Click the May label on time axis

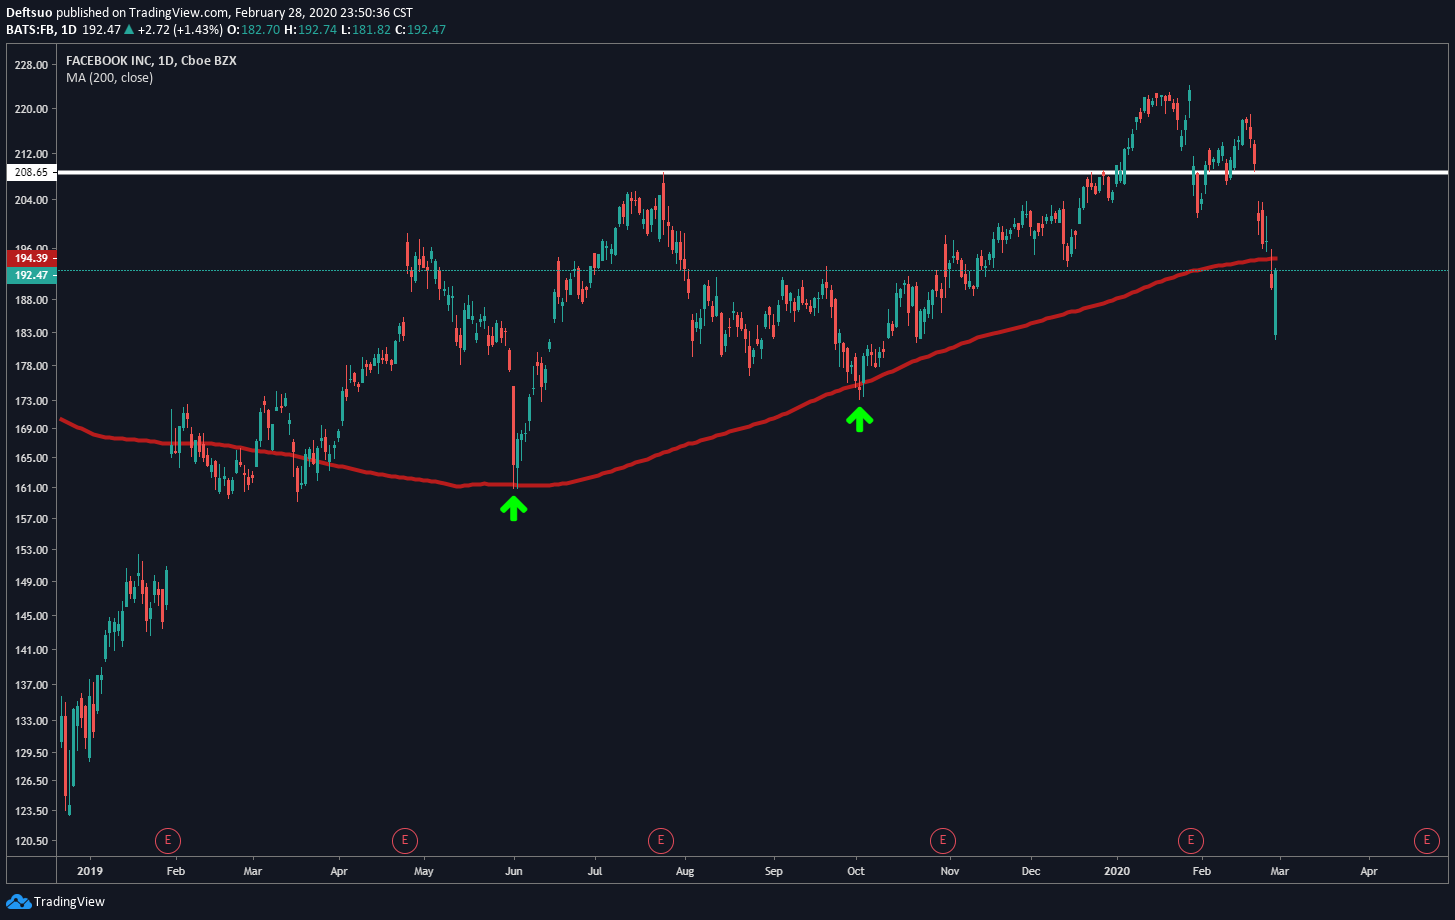pos(423,872)
